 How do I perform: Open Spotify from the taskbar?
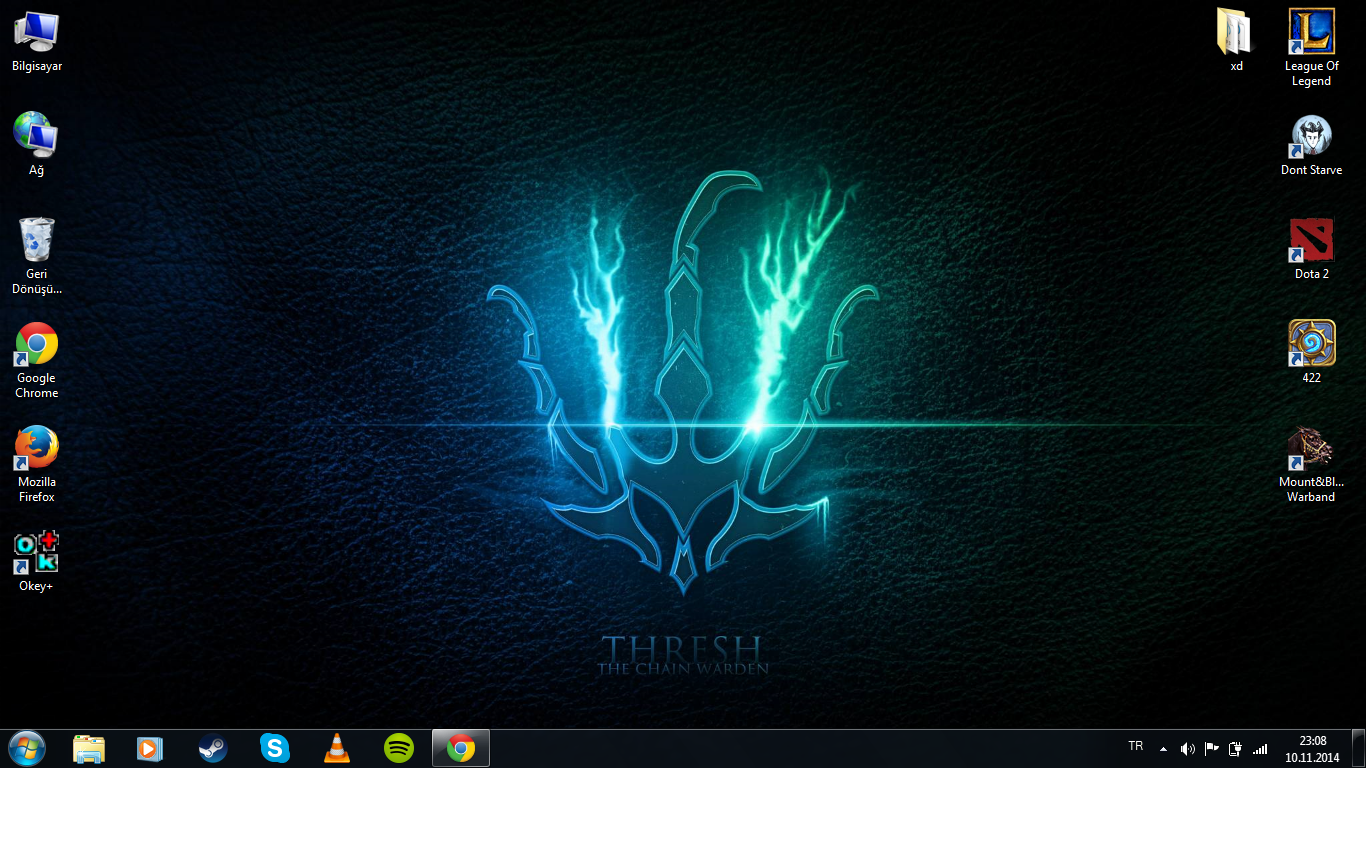tap(399, 748)
